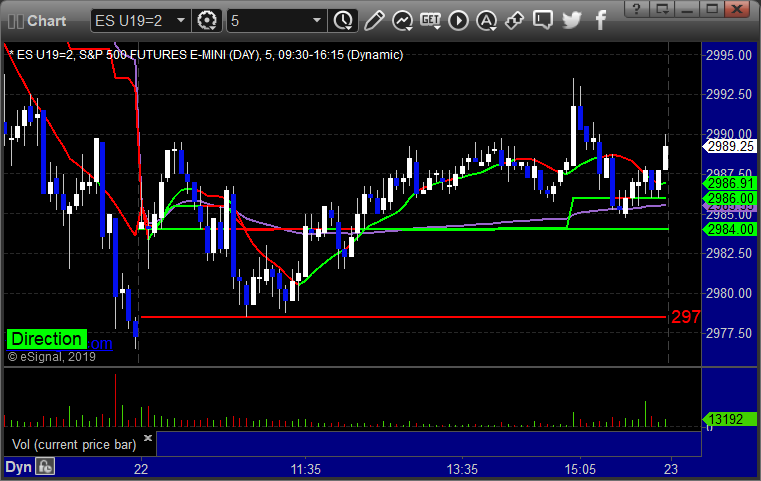Minimize the chart window
The width and height of the screenshot is (761, 481).
687,9
